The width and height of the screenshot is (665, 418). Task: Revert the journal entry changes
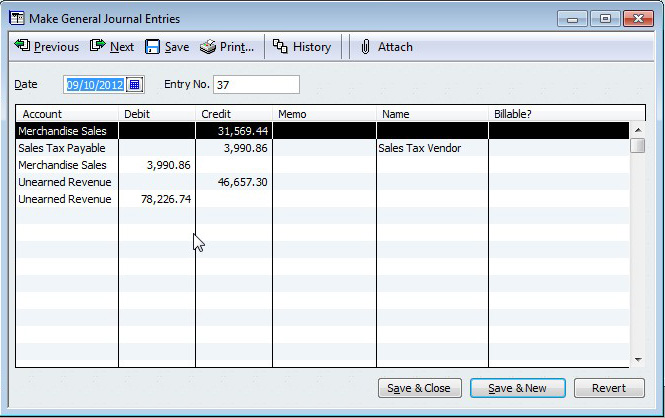click(608, 388)
